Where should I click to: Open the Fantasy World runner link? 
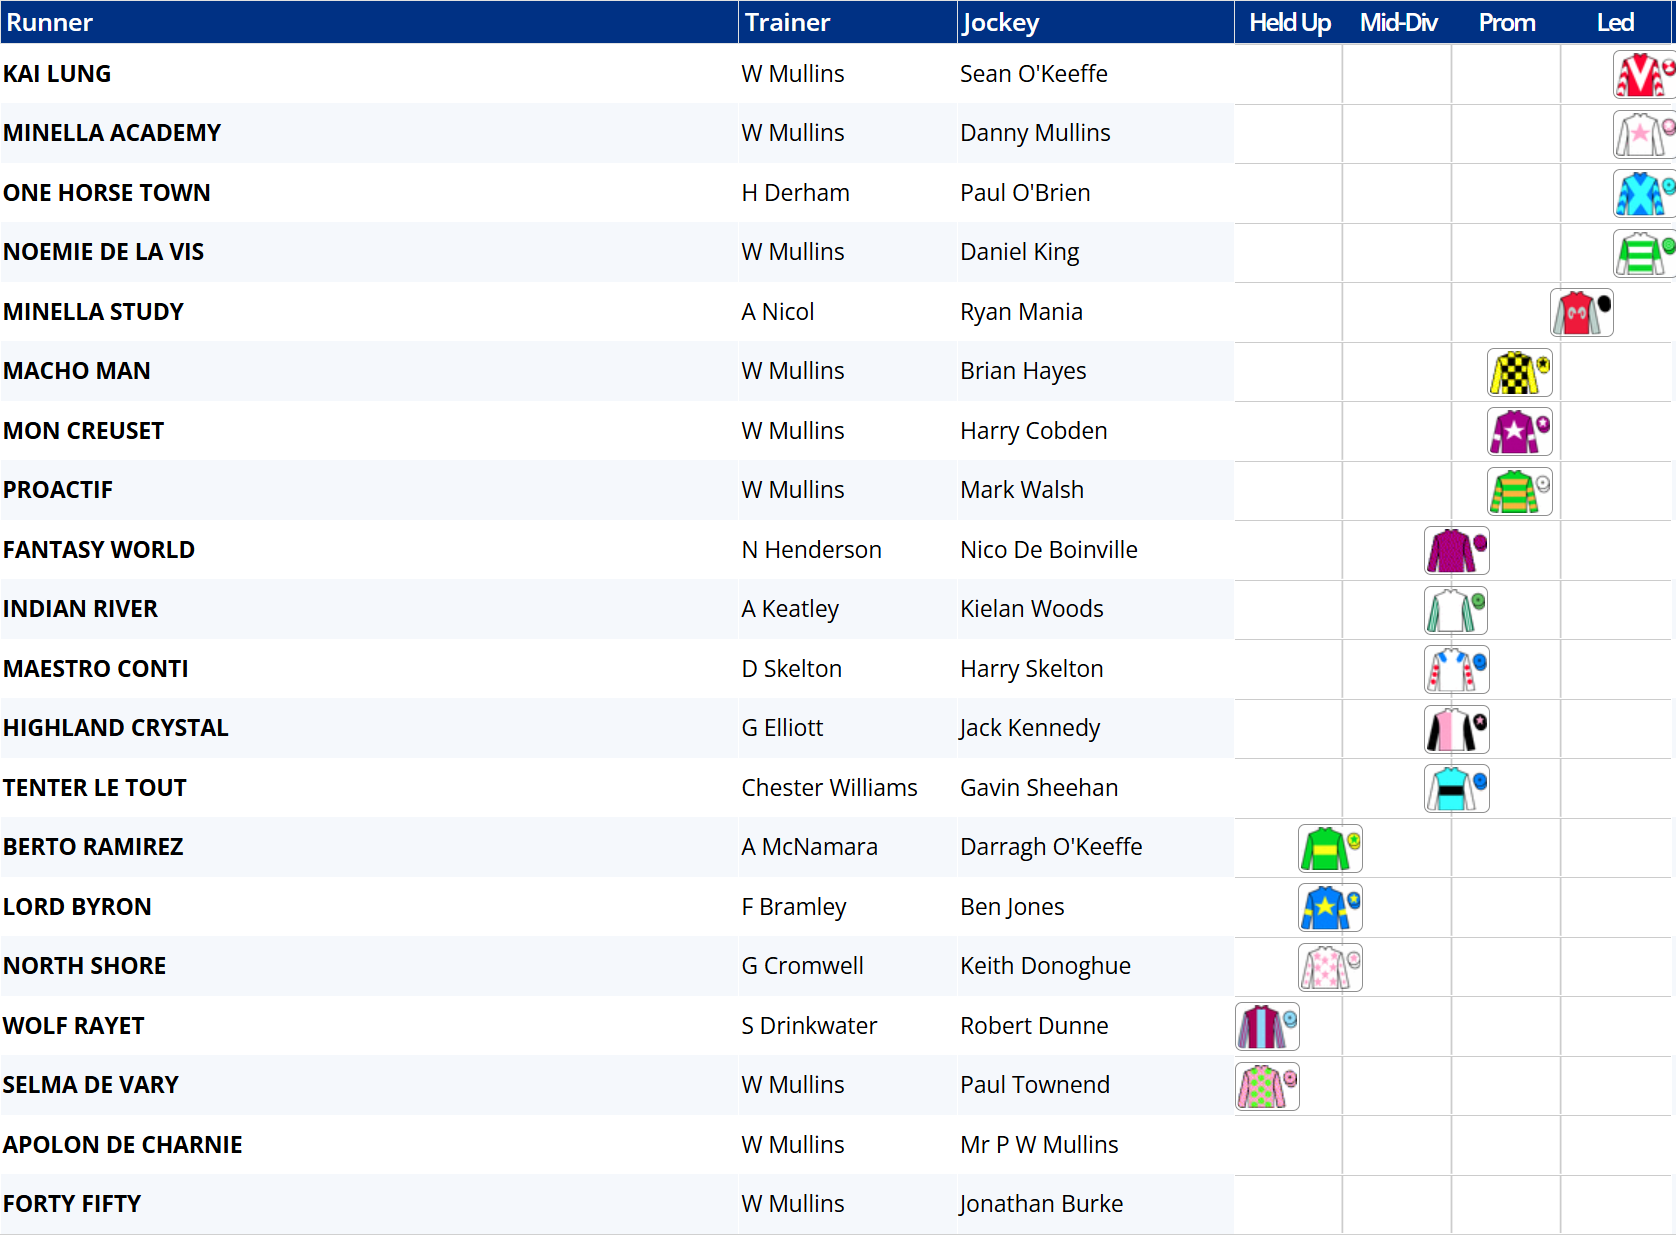[x=99, y=550]
